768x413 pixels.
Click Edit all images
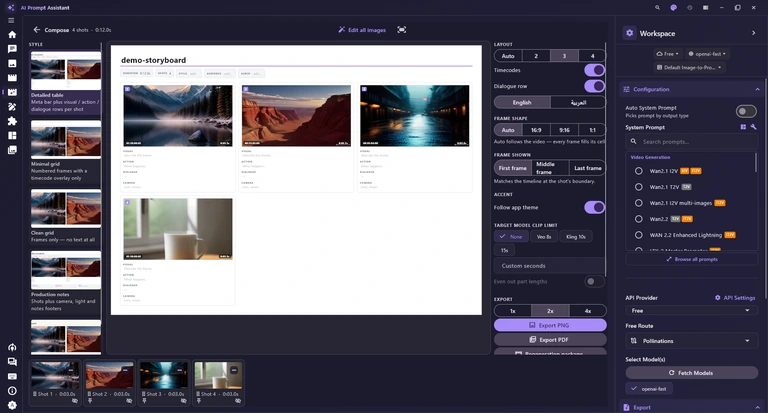[x=362, y=30]
